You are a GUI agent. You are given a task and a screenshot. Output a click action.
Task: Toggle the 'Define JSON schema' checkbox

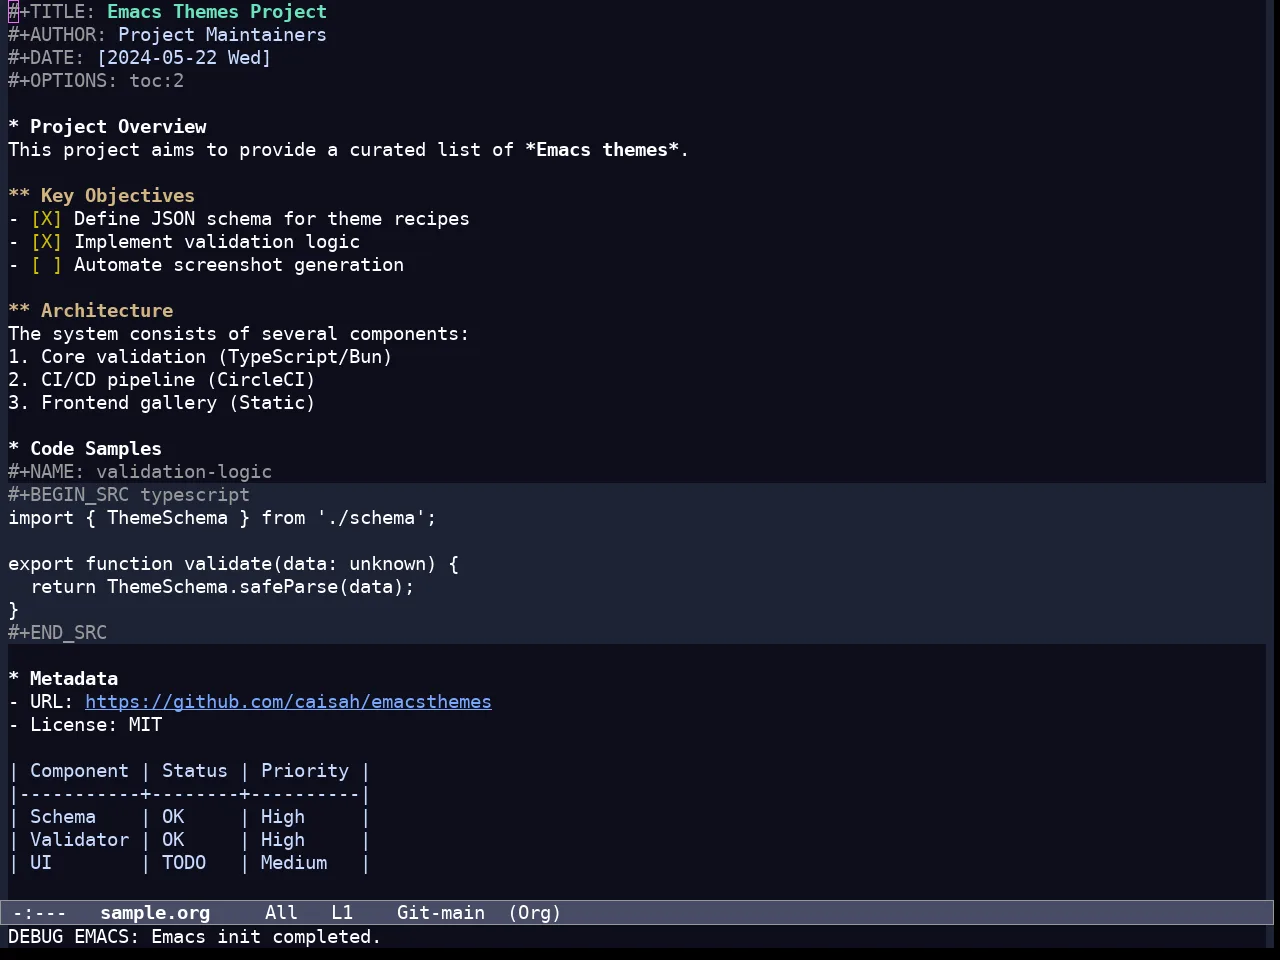tap(46, 219)
